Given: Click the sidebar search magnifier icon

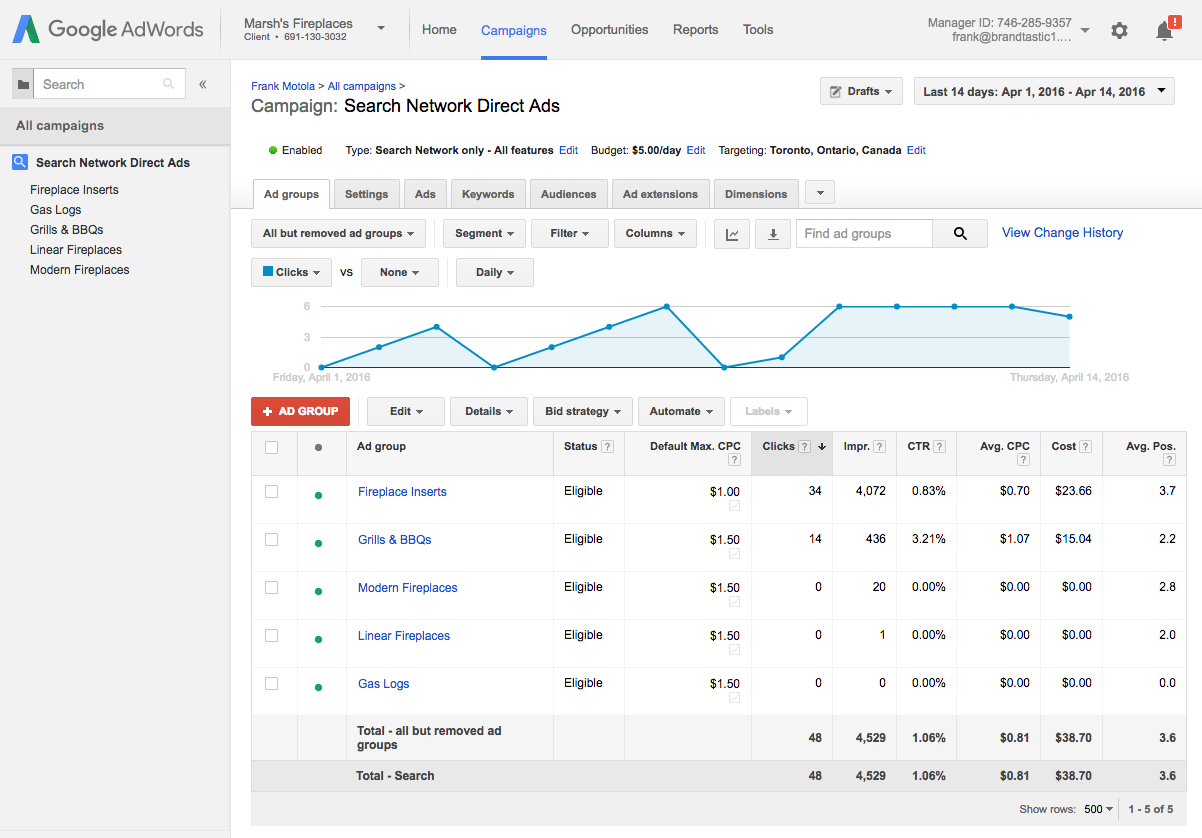Looking at the screenshot, I should [x=168, y=85].
